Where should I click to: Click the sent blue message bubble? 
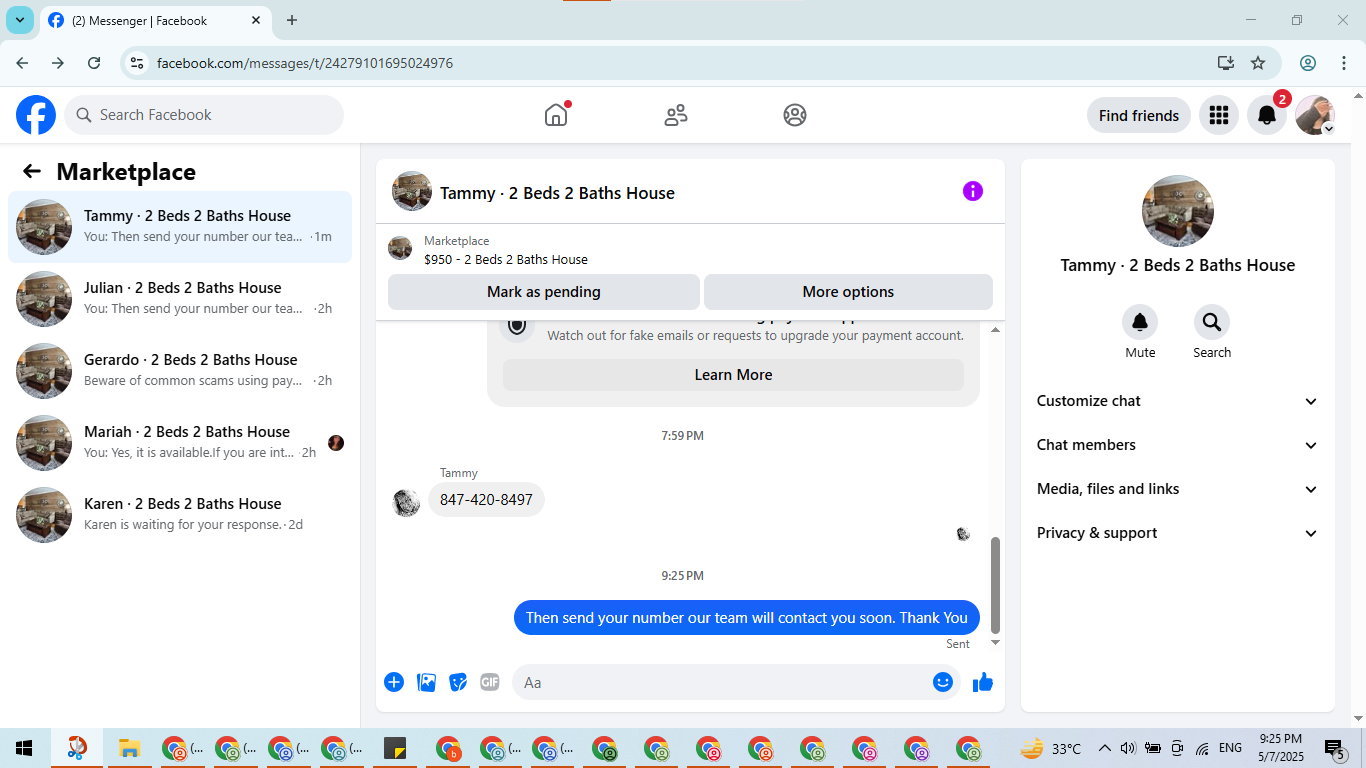747,618
